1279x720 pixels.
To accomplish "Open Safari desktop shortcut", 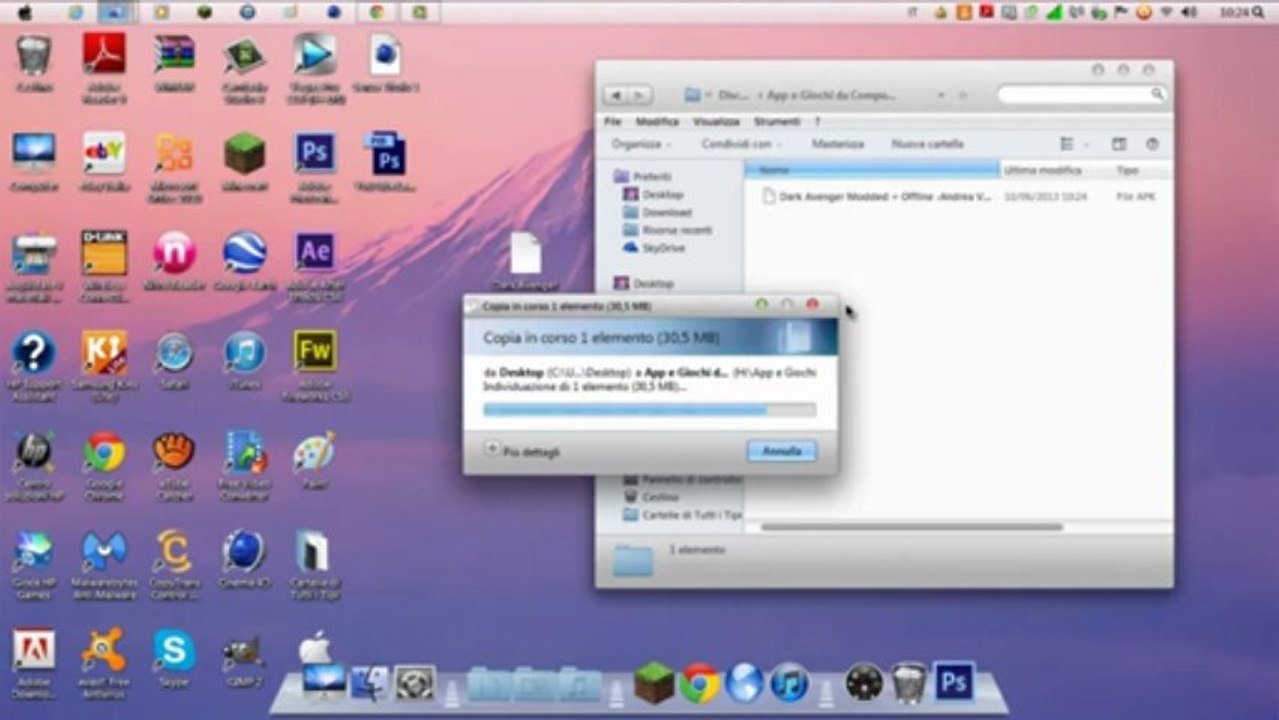I will pyautogui.click(x=174, y=352).
